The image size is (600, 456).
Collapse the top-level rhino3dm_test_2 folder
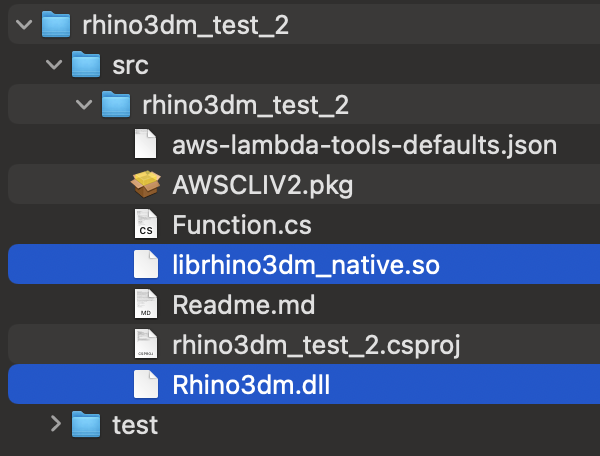click(x=23, y=26)
